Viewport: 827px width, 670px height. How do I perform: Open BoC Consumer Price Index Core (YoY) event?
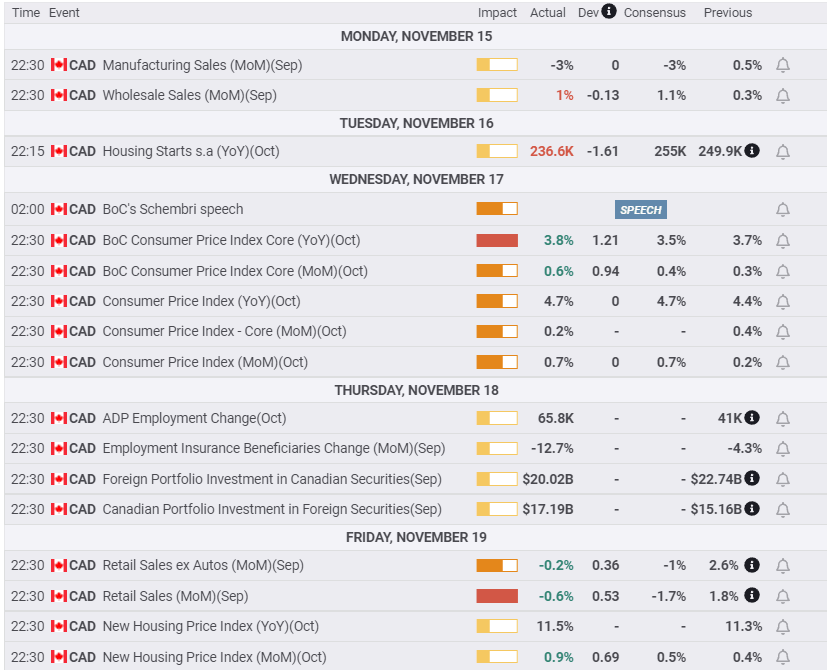[x=231, y=241]
